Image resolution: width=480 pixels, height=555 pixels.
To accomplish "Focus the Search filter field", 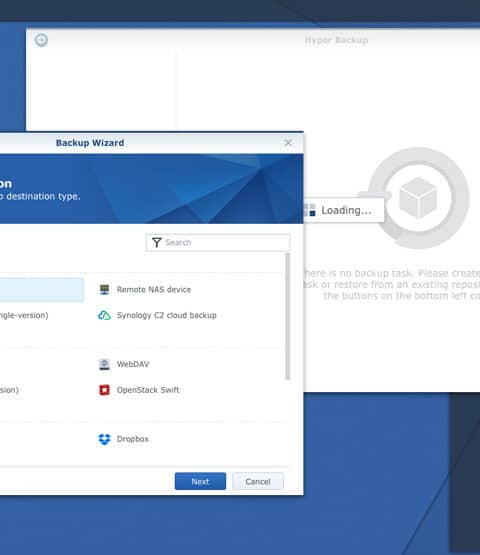I will pyautogui.click(x=218, y=242).
